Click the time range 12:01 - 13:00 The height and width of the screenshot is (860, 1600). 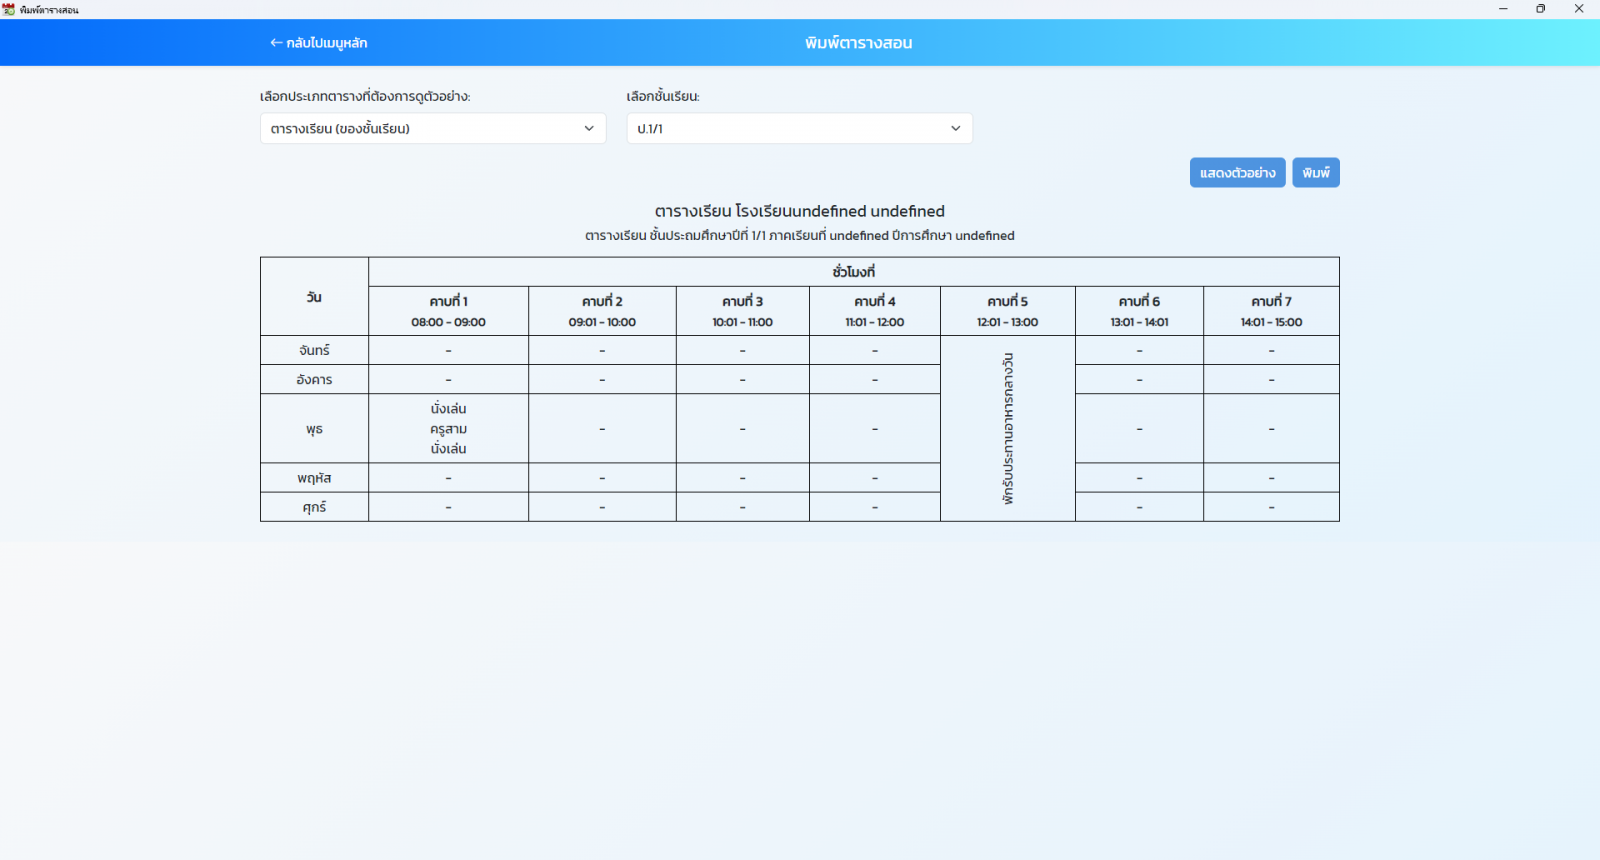(x=1008, y=322)
